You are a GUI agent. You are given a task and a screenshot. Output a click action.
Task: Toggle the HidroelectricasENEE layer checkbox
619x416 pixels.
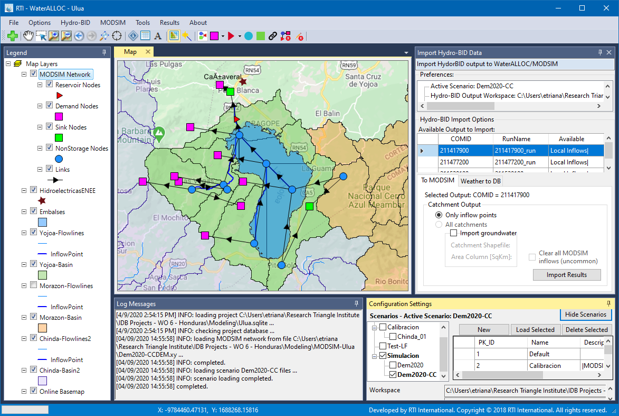(34, 190)
